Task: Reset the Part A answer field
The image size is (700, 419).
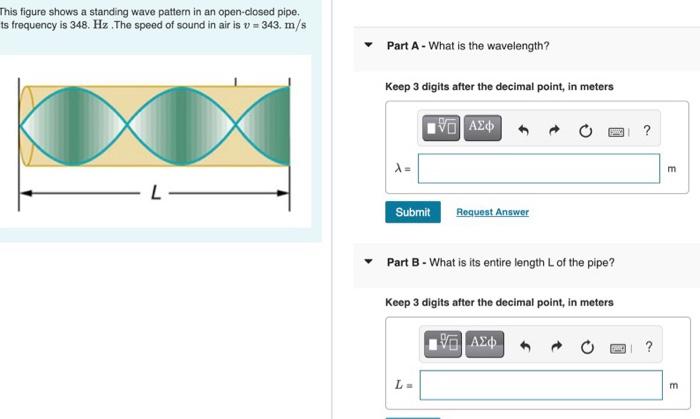Action: pyautogui.click(x=585, y=131)
